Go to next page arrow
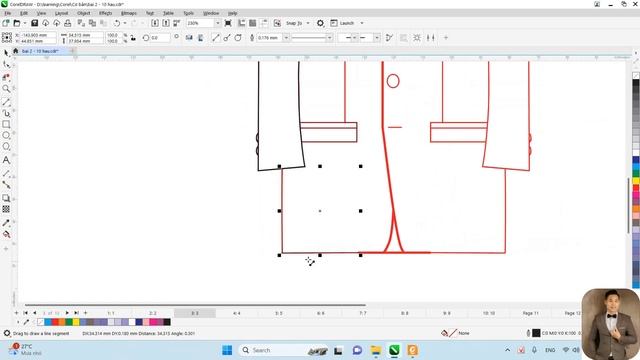The width and height of the screenshot is (640, 360). (67, 313)
